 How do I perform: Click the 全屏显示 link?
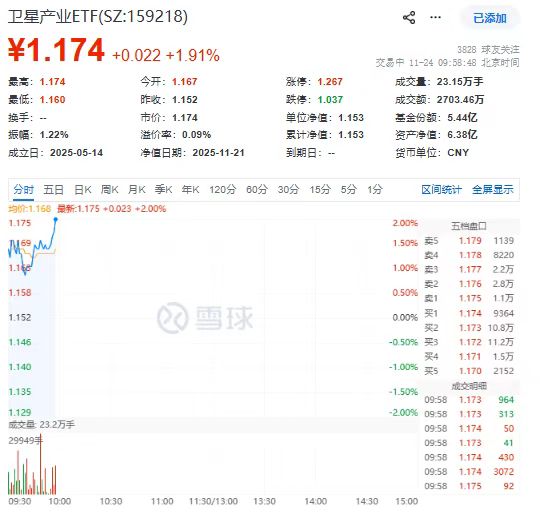click(492, 189)
